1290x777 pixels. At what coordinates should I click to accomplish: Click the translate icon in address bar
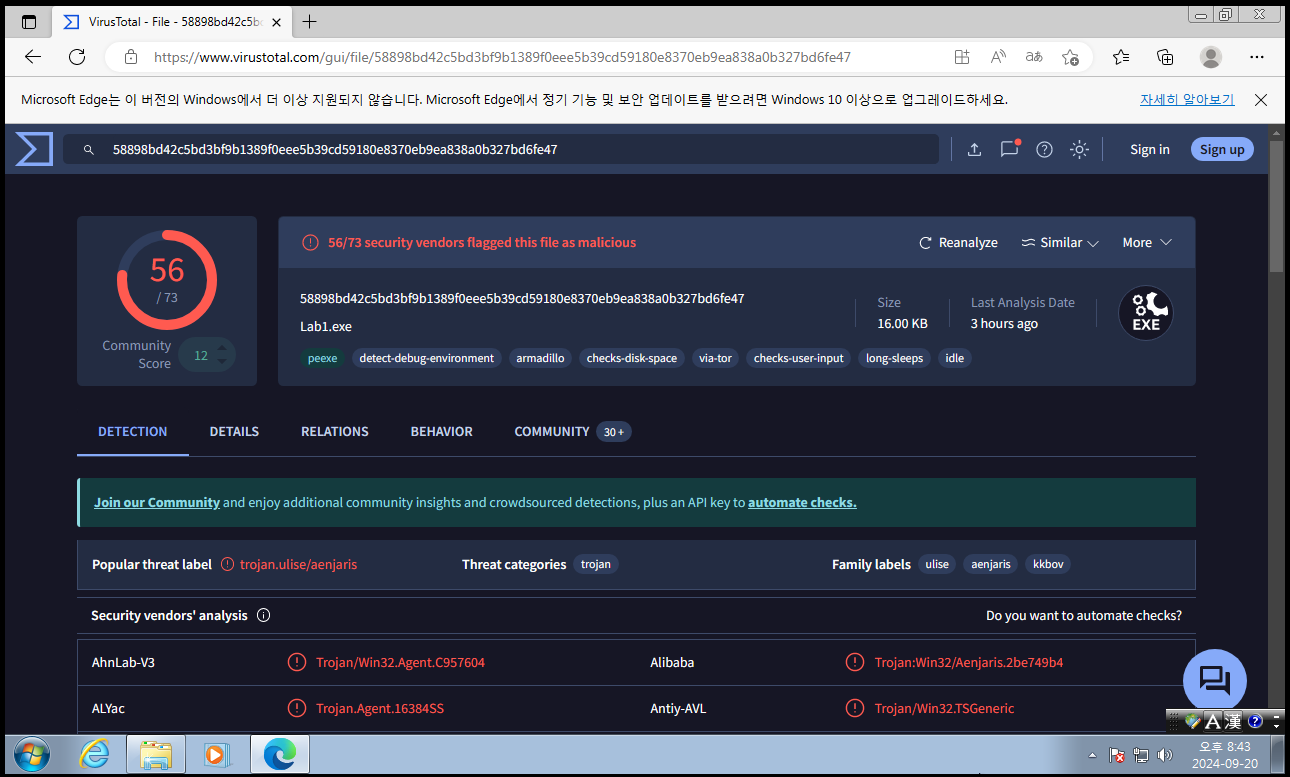point(1034,57)
